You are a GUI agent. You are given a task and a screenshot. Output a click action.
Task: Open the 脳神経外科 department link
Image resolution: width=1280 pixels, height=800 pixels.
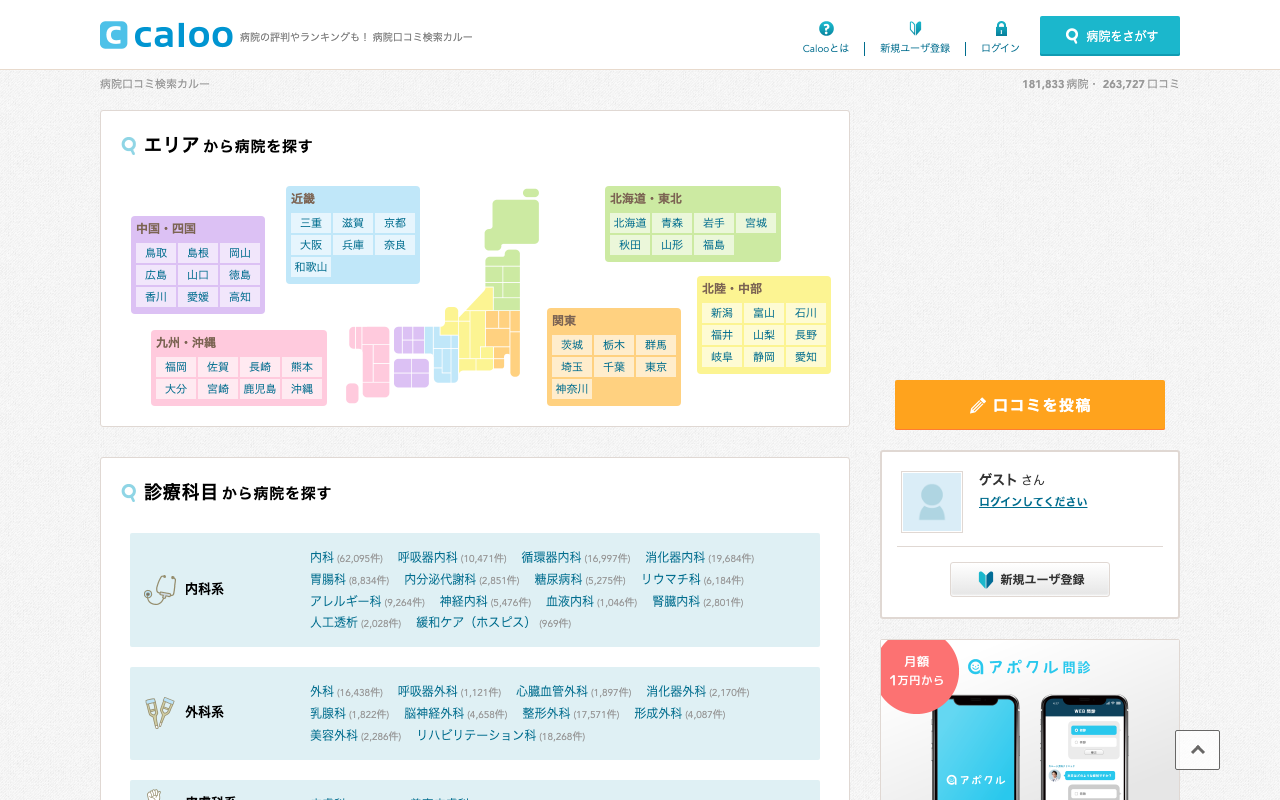(x=434, y=713)
